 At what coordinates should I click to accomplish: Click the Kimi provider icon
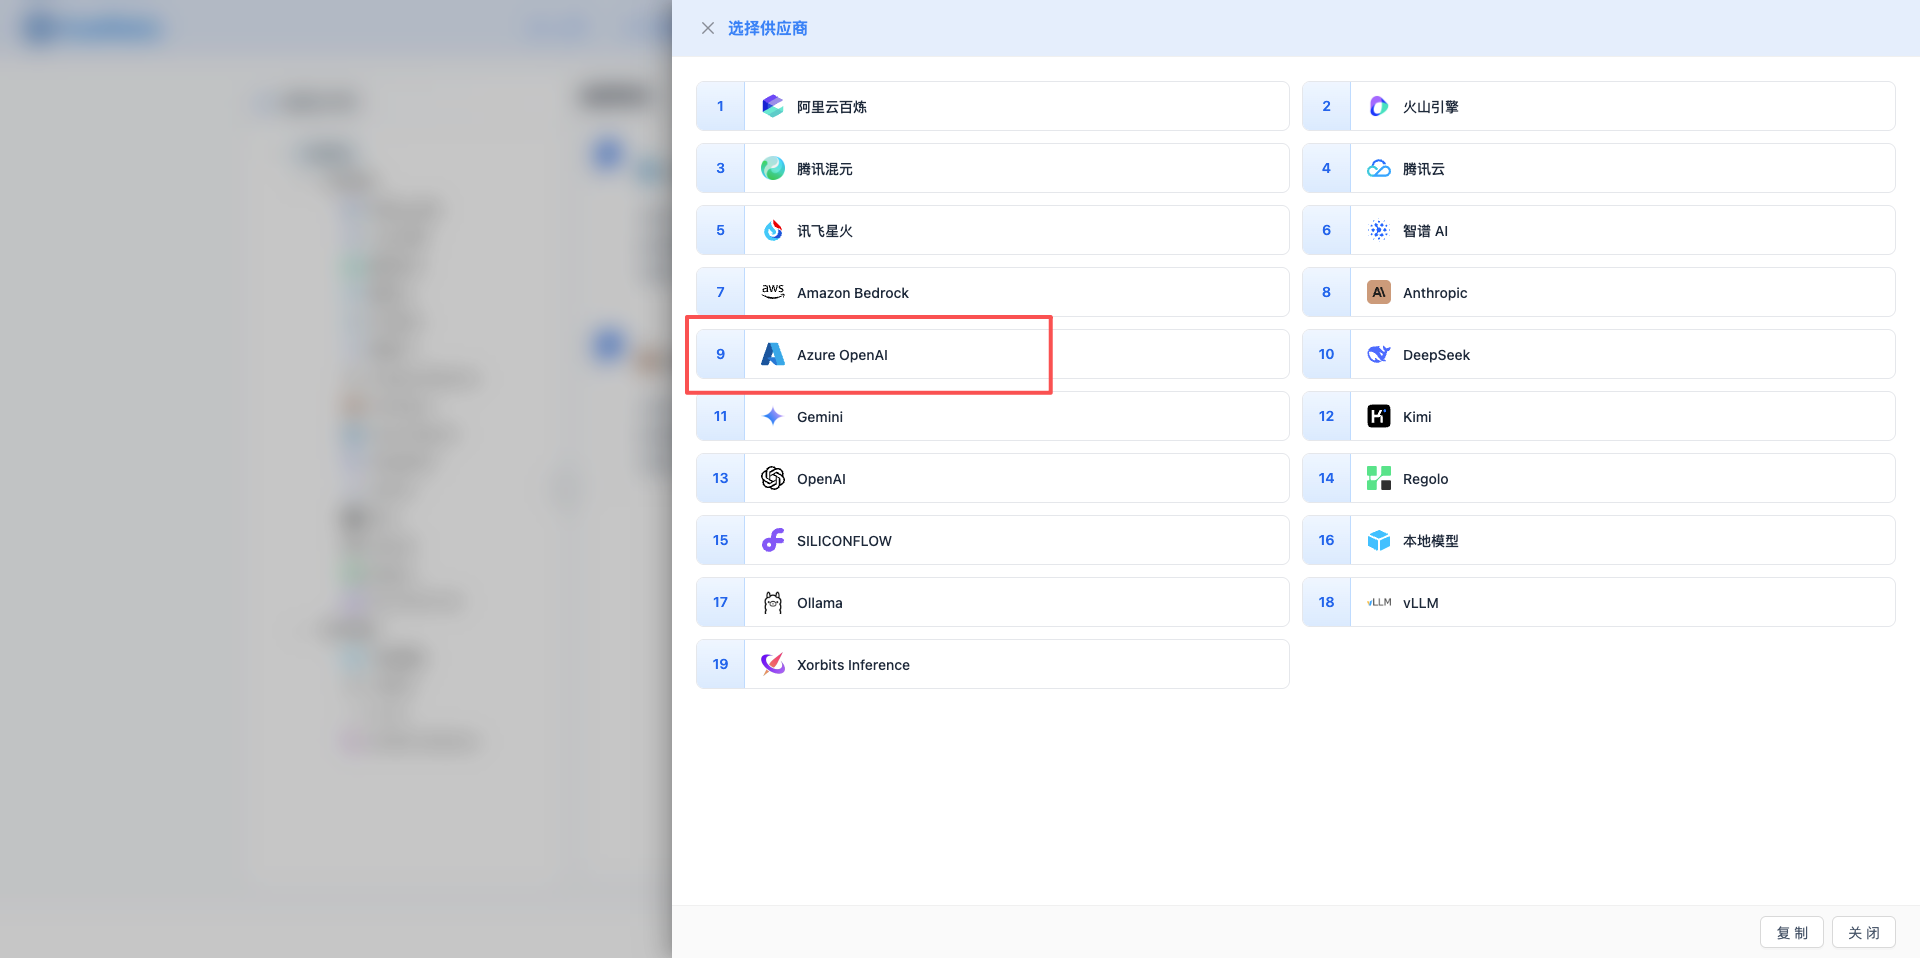[1378, 416]
